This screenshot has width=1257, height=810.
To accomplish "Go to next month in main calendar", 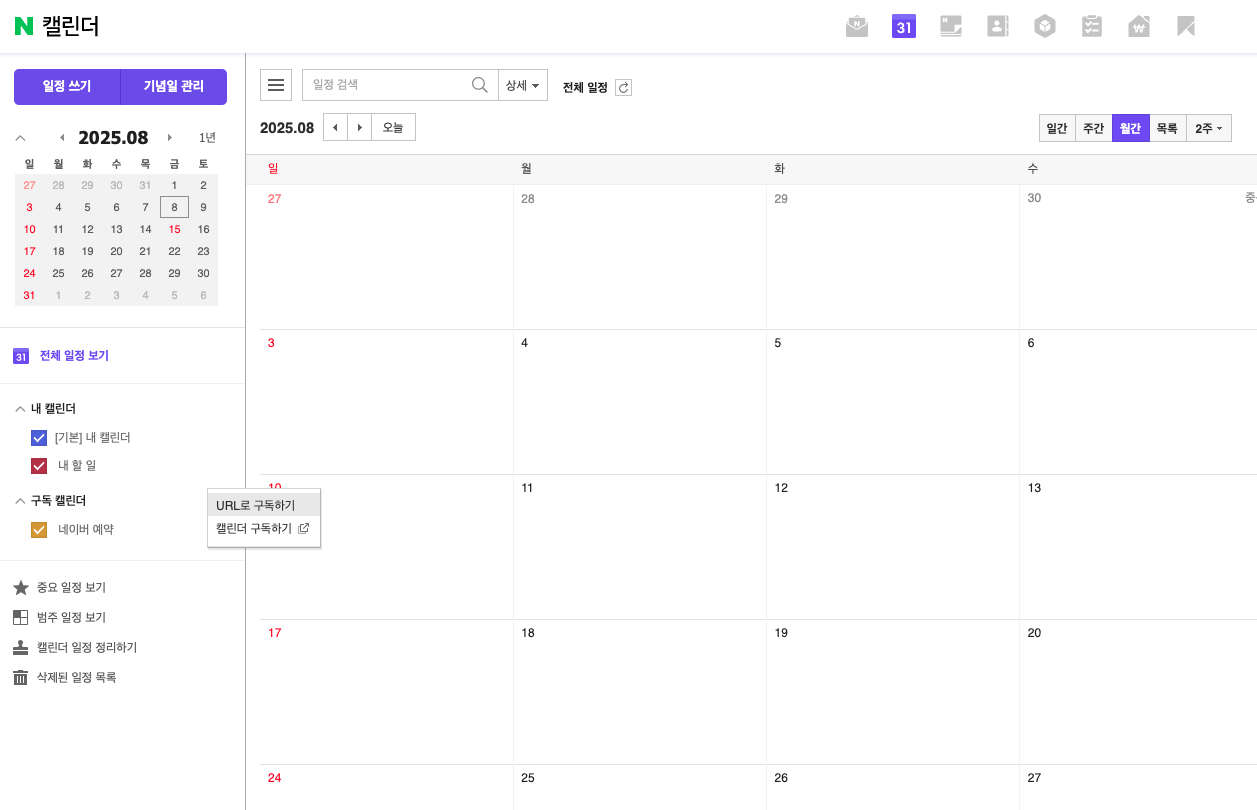I will coord(360,127).
